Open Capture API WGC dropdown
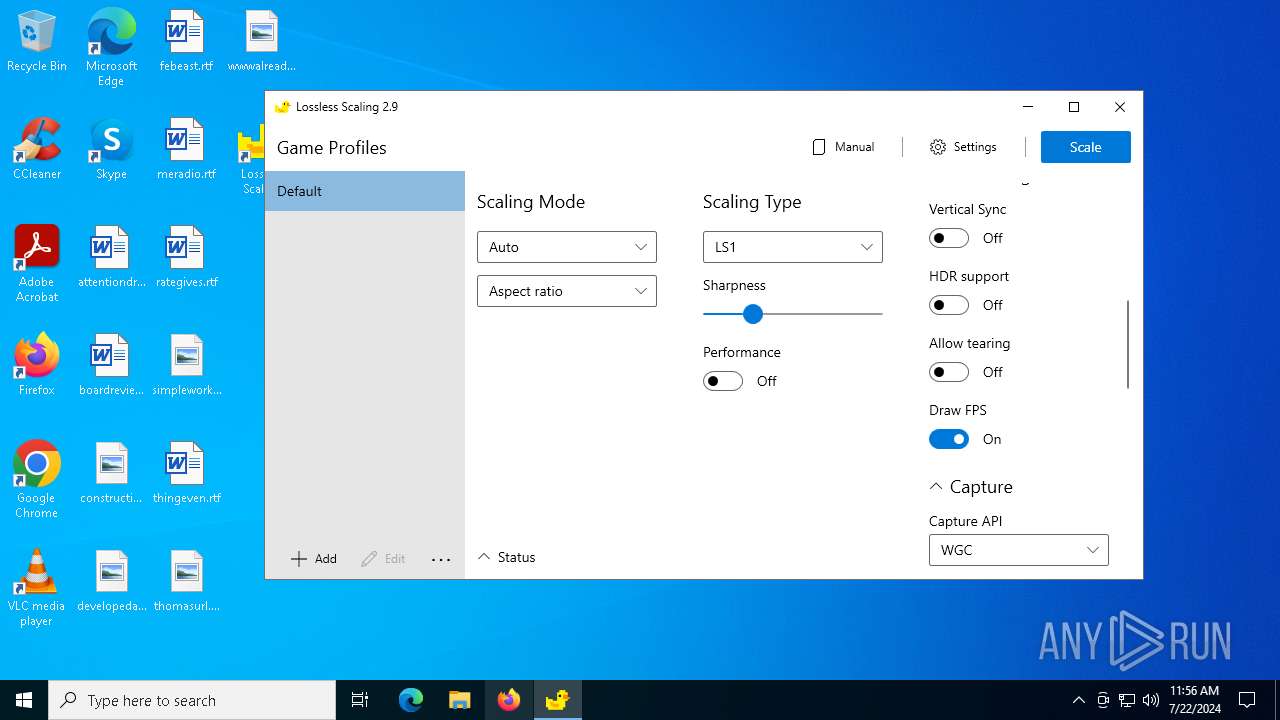 coord(1019,550)
